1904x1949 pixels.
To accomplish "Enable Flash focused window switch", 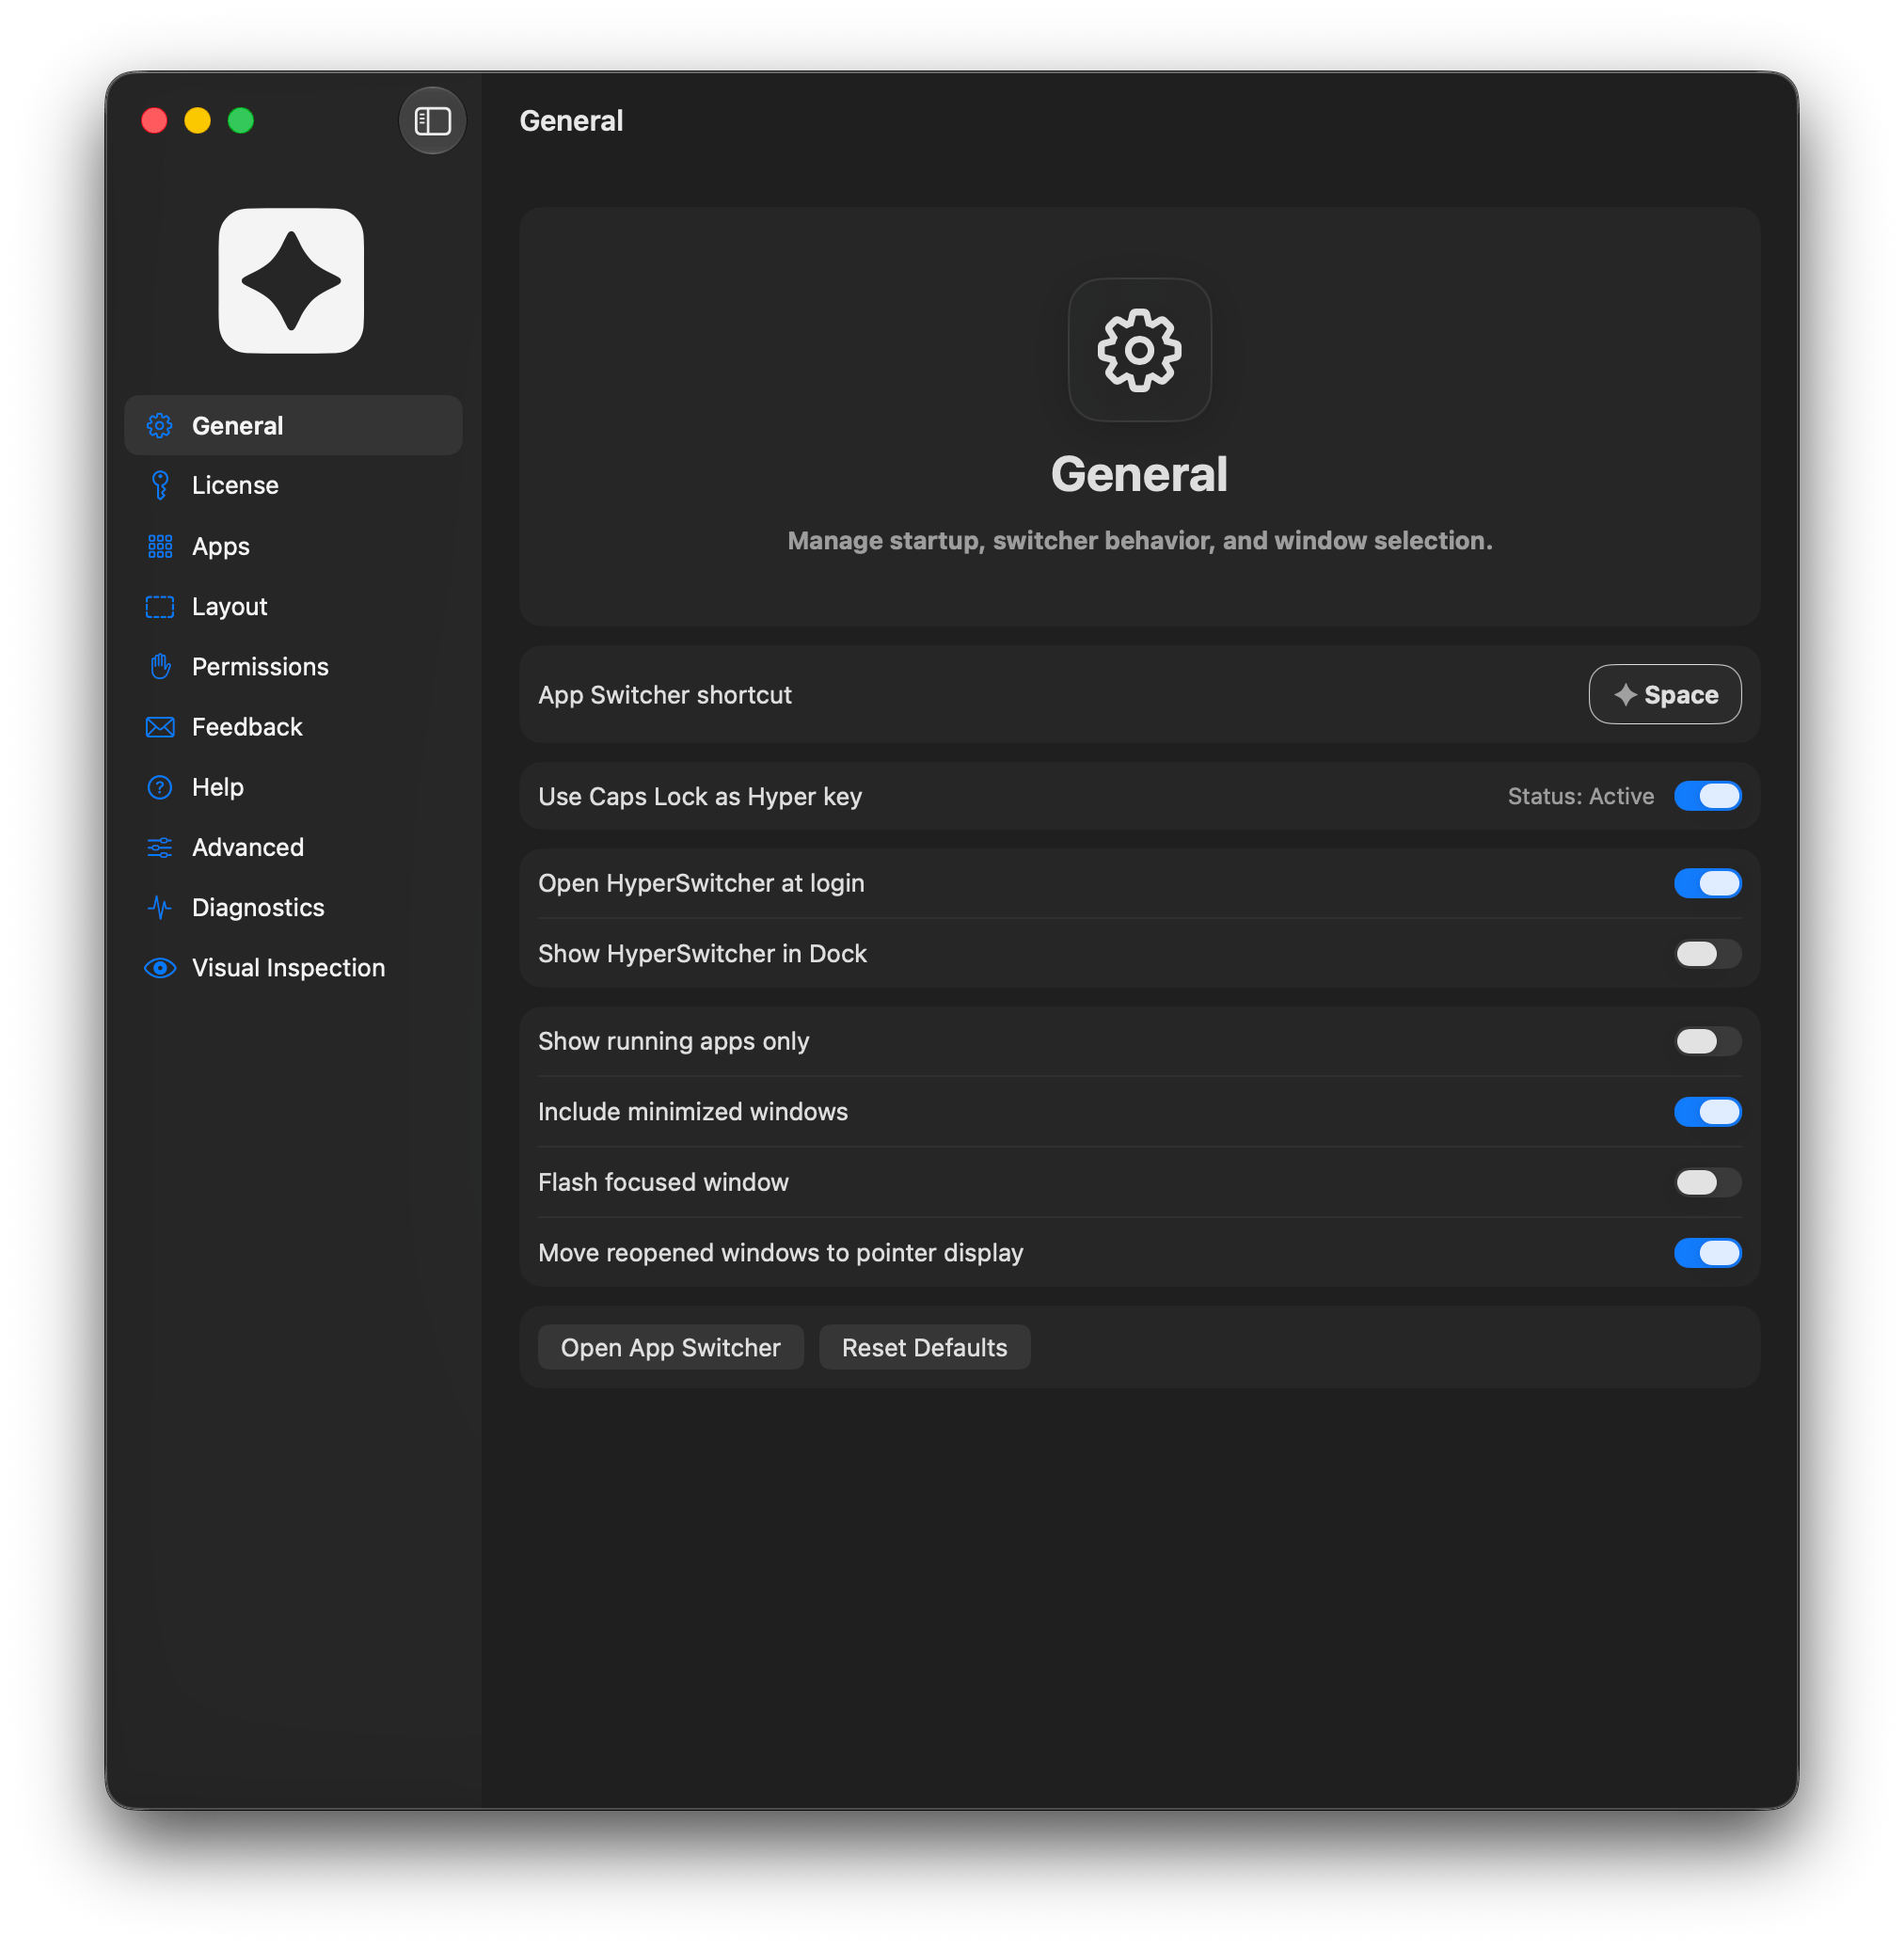I will point(1707,1183).
